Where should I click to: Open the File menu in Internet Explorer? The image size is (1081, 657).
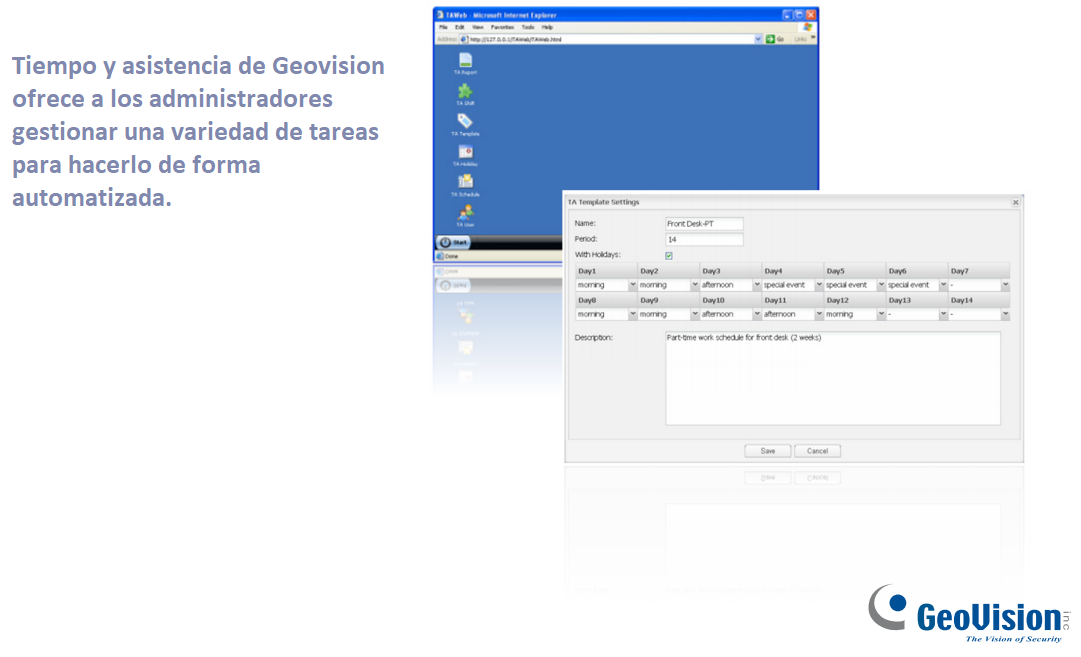(443, 28)
